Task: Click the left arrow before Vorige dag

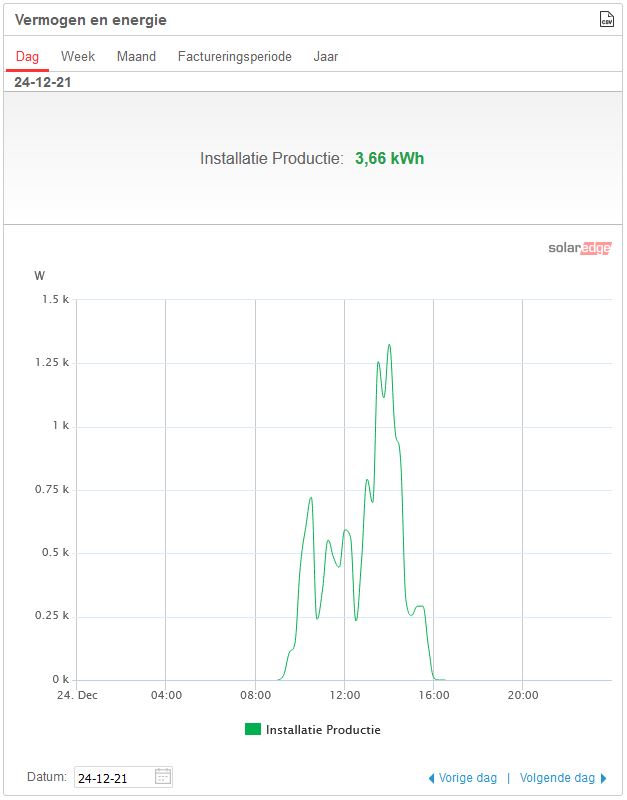Action: pyautogui.click(x=431, y=778)
